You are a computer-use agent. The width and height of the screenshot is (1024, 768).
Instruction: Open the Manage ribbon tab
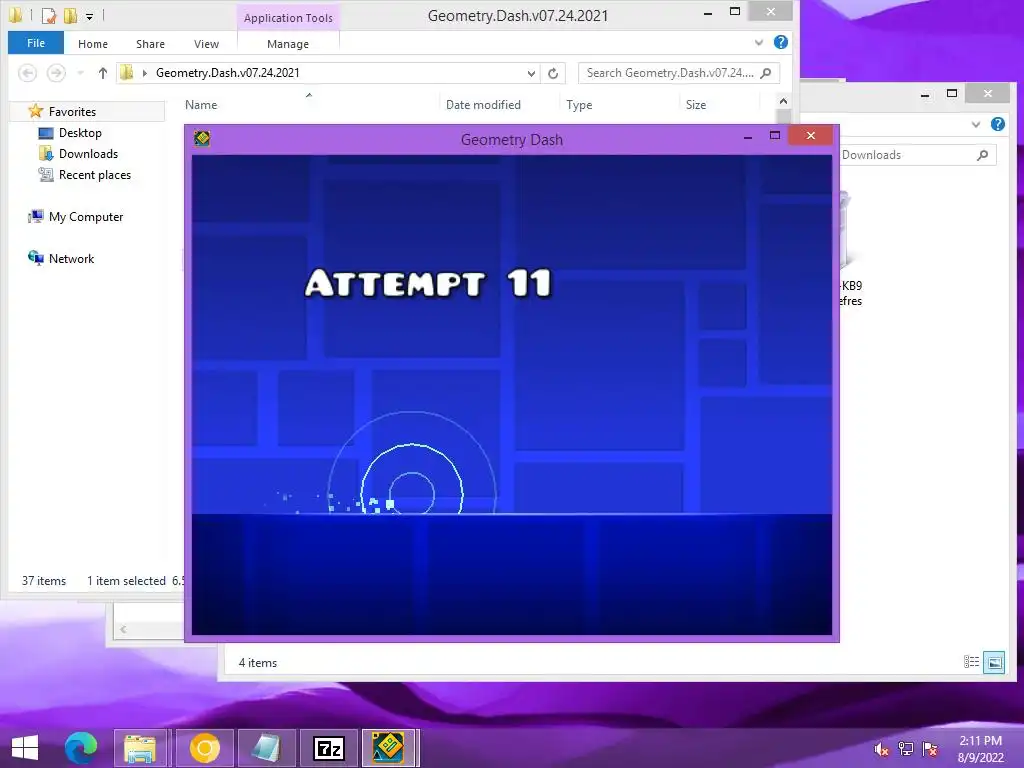pyautogui.click(x=288, y=44)
